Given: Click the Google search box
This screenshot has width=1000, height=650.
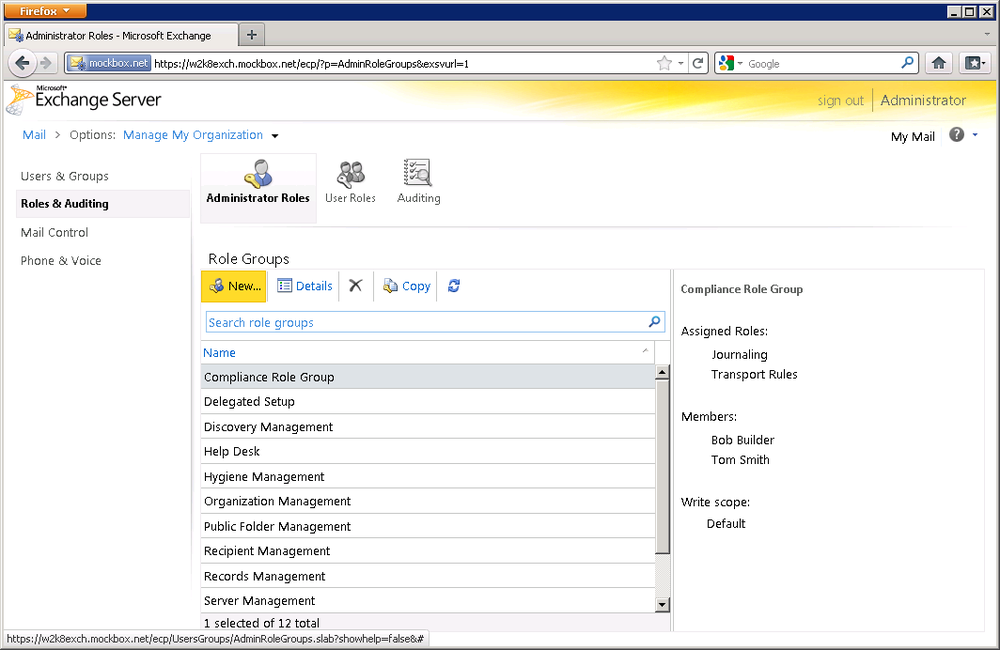Looking at the screenshot, I should [x=821, y=64].
